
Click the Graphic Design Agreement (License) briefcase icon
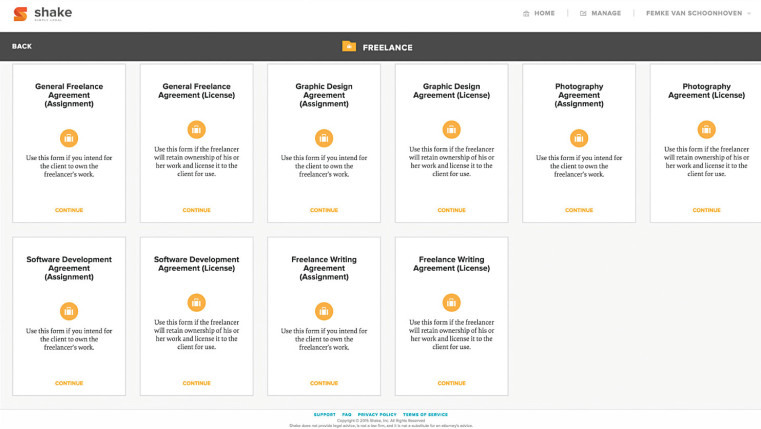452,129
